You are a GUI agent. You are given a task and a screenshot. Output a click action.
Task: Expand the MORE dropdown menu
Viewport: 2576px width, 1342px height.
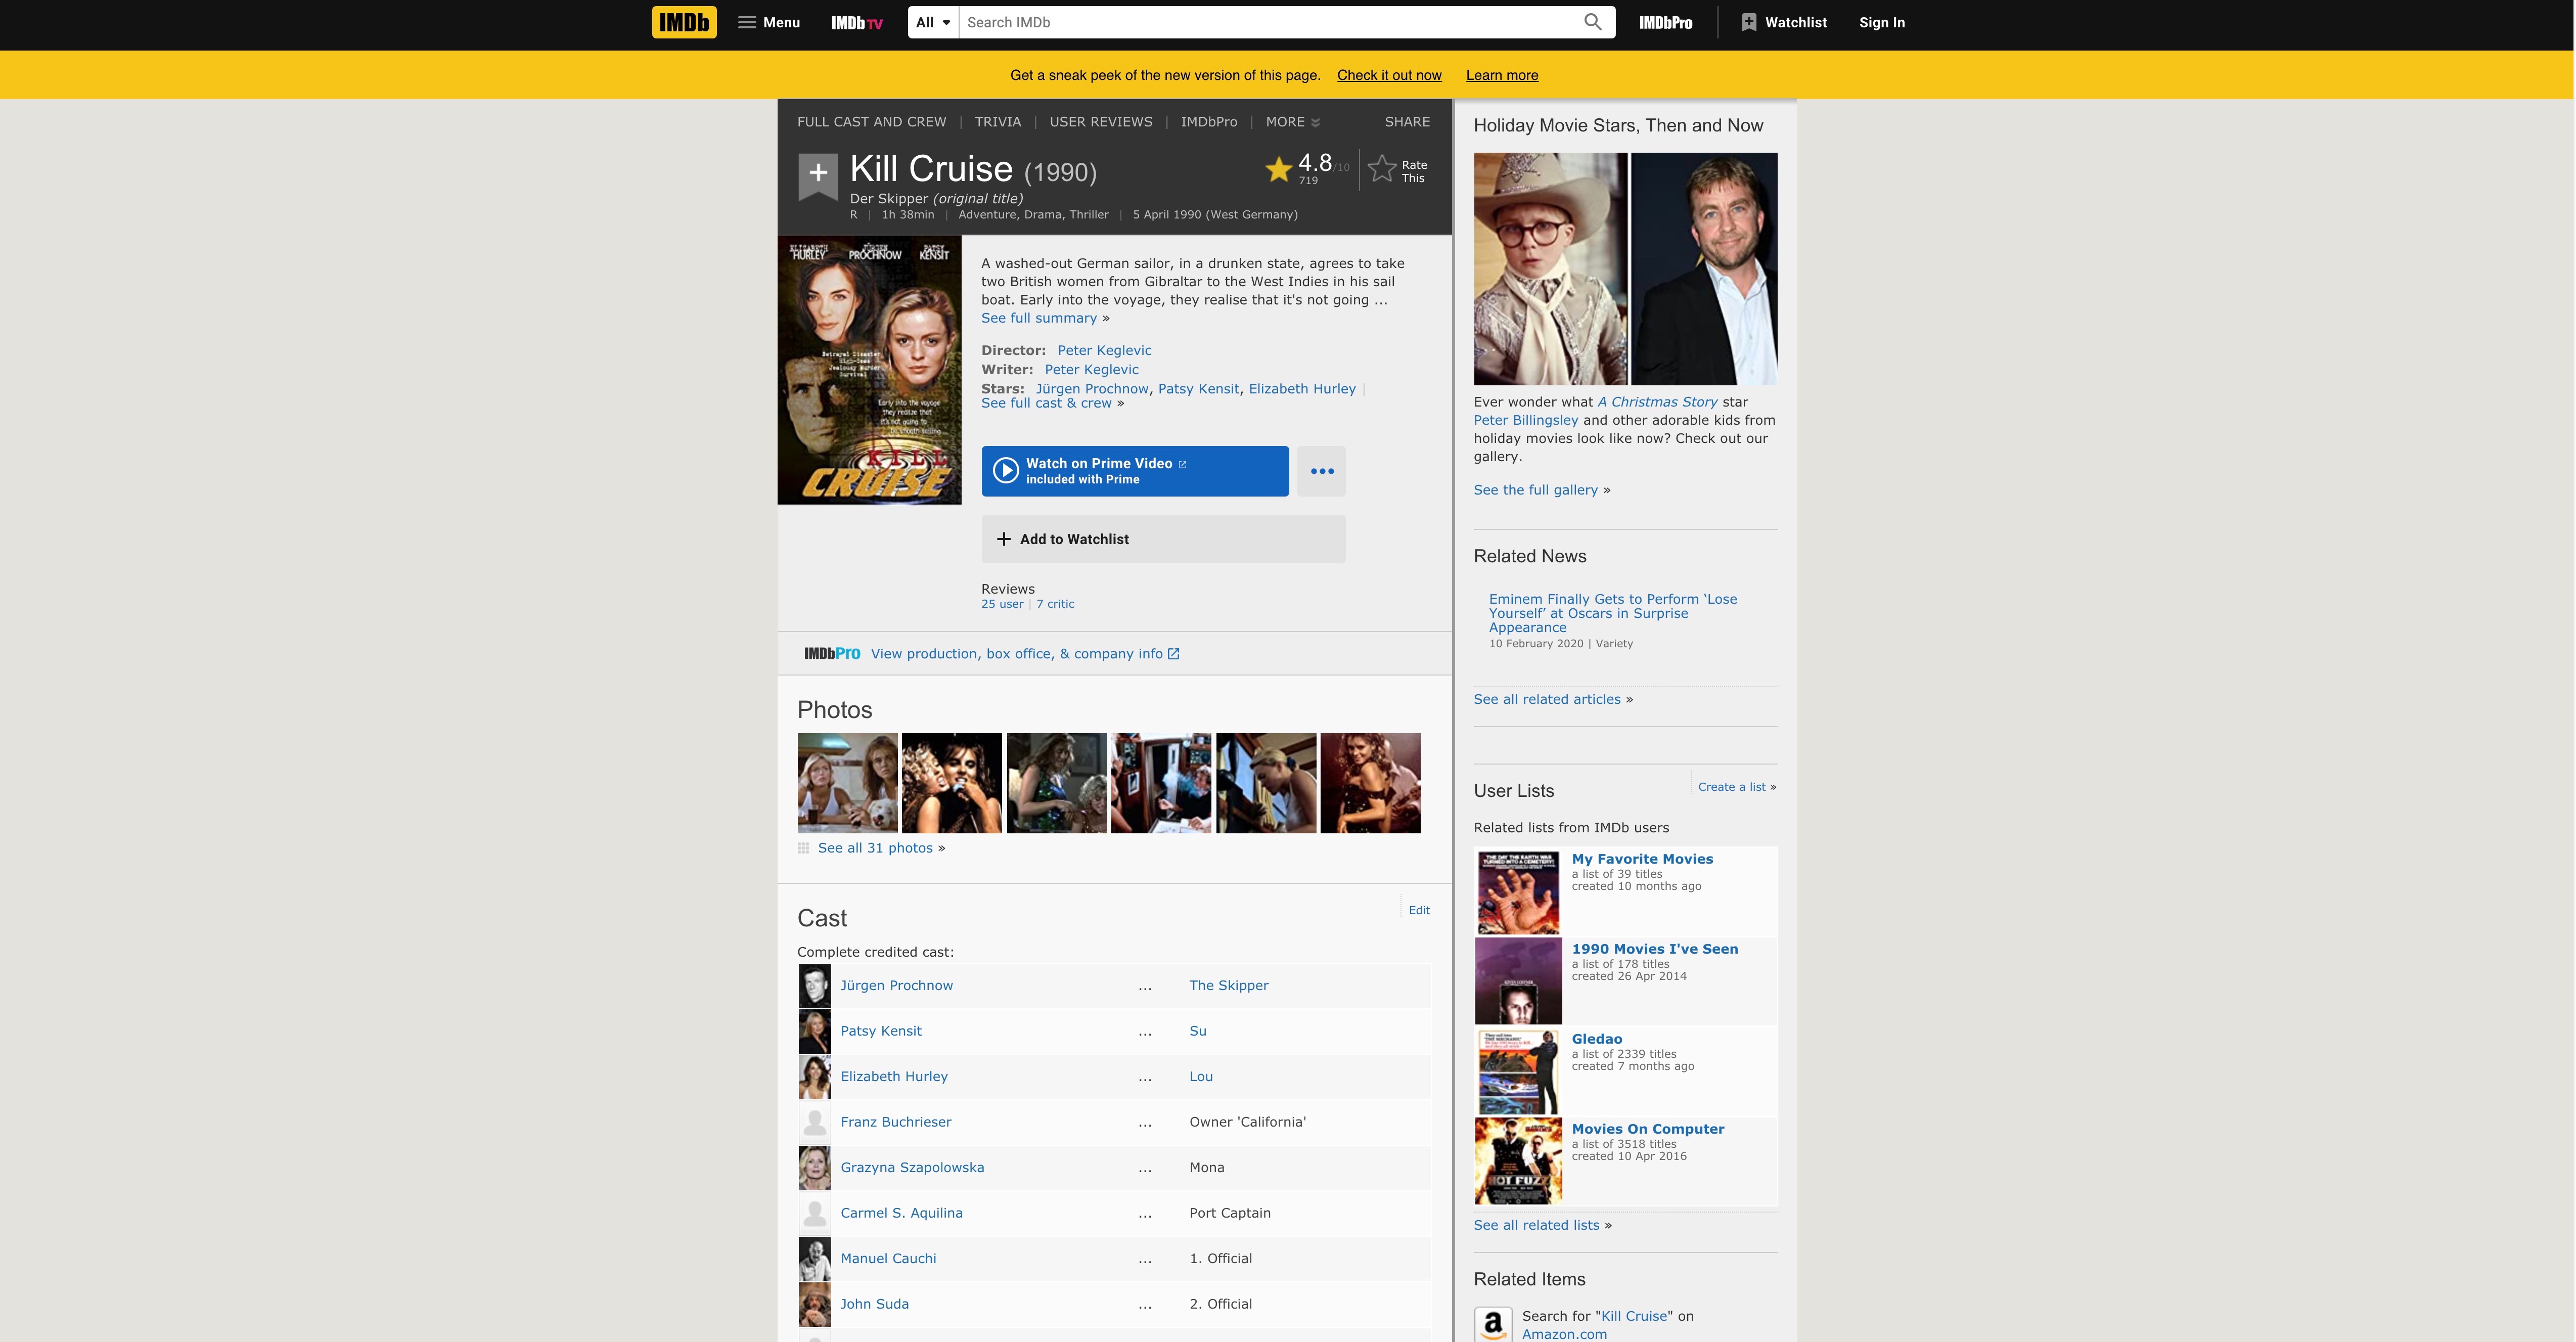pyautogui.click(x=1292, y=122)
